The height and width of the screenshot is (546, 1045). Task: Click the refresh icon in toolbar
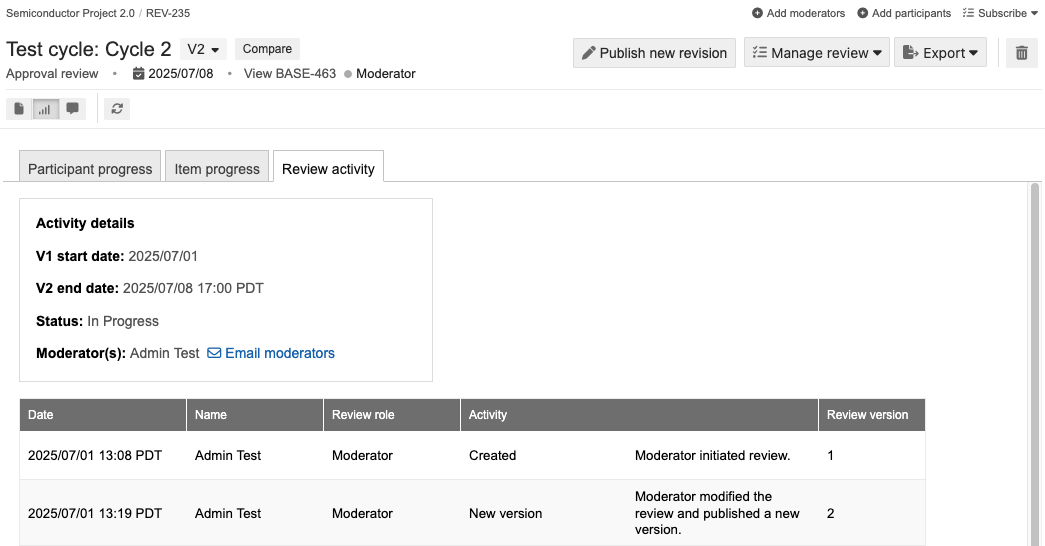coord(117,109)
